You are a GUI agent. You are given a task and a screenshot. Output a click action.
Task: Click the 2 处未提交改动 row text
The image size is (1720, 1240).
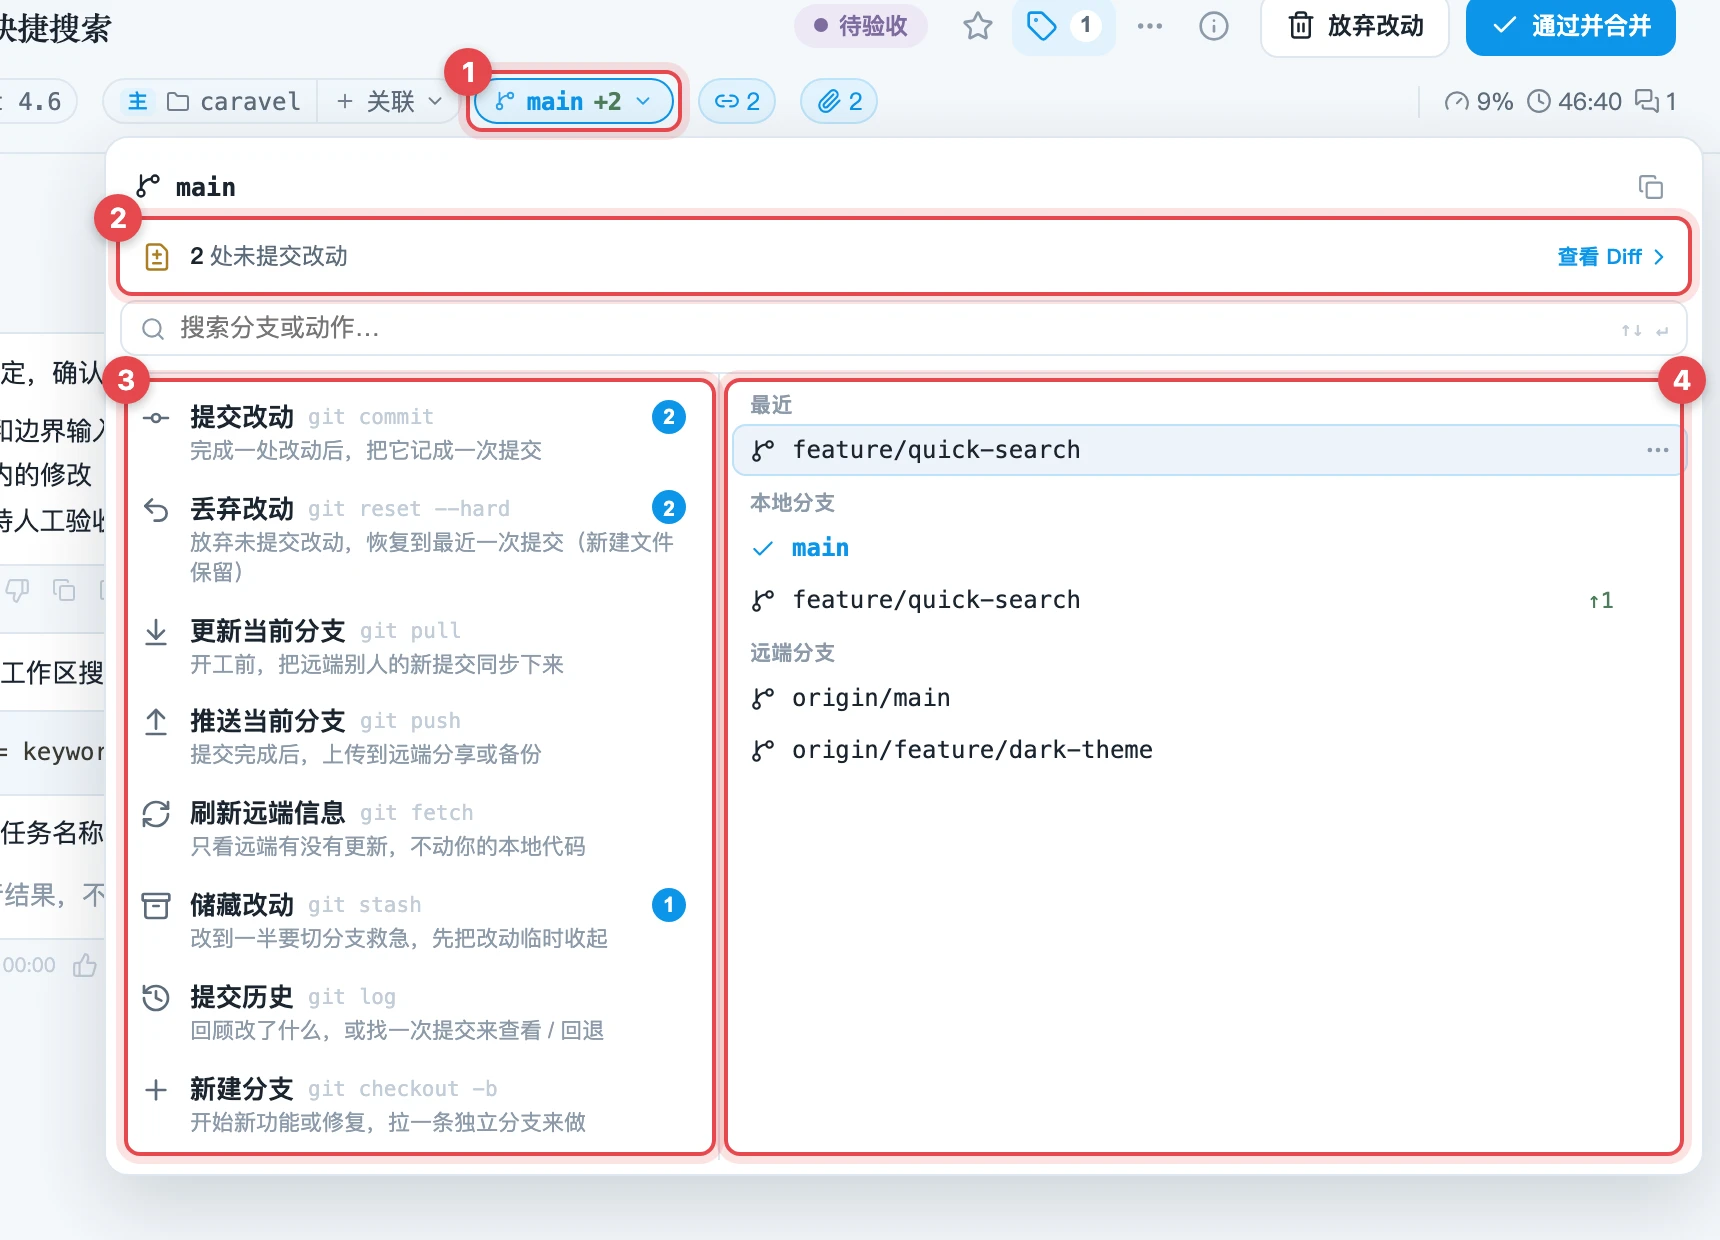[x=269, y=257]
